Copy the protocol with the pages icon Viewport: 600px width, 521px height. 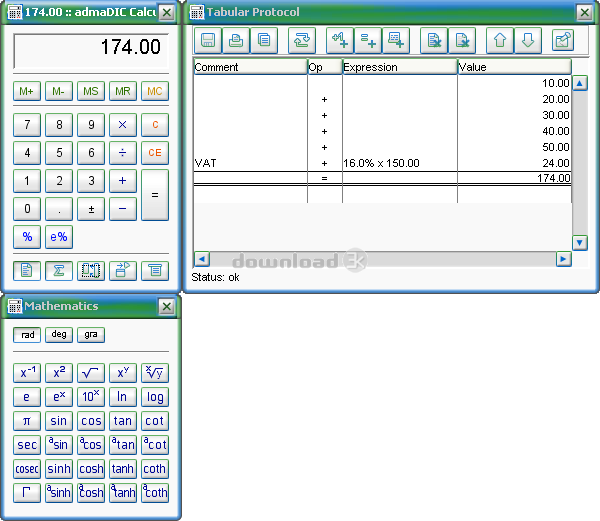pos(264,40)
